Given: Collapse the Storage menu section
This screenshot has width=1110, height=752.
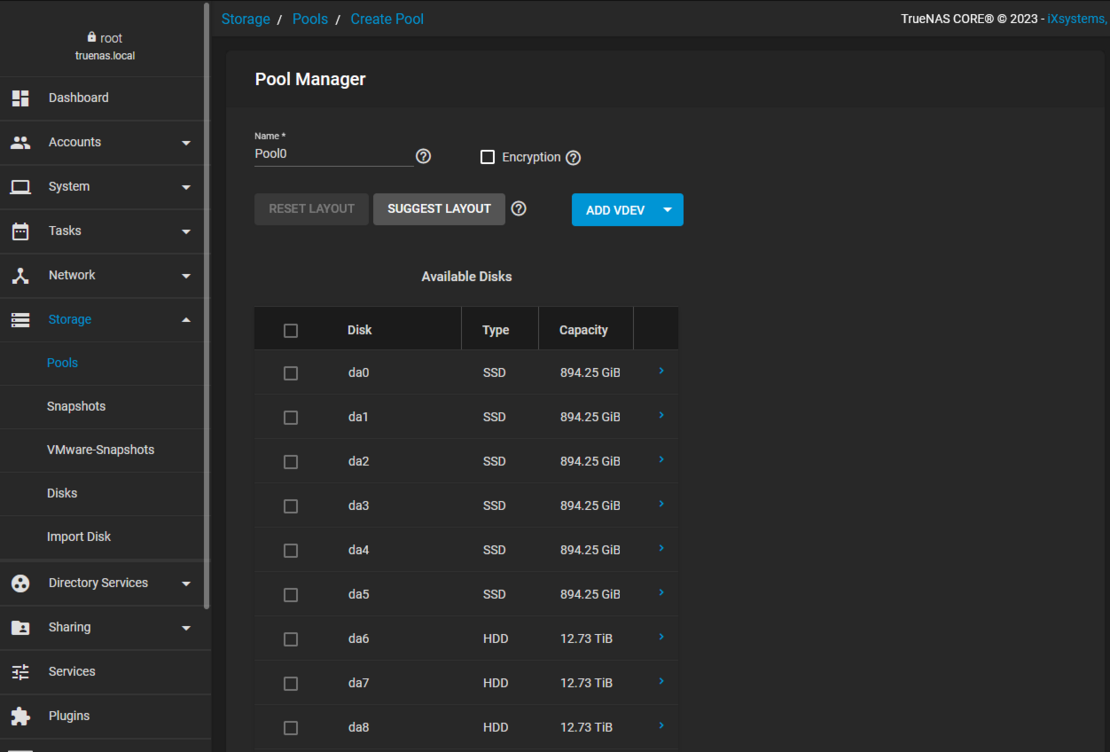Looking at the screenshot, I should coord(186,320).
